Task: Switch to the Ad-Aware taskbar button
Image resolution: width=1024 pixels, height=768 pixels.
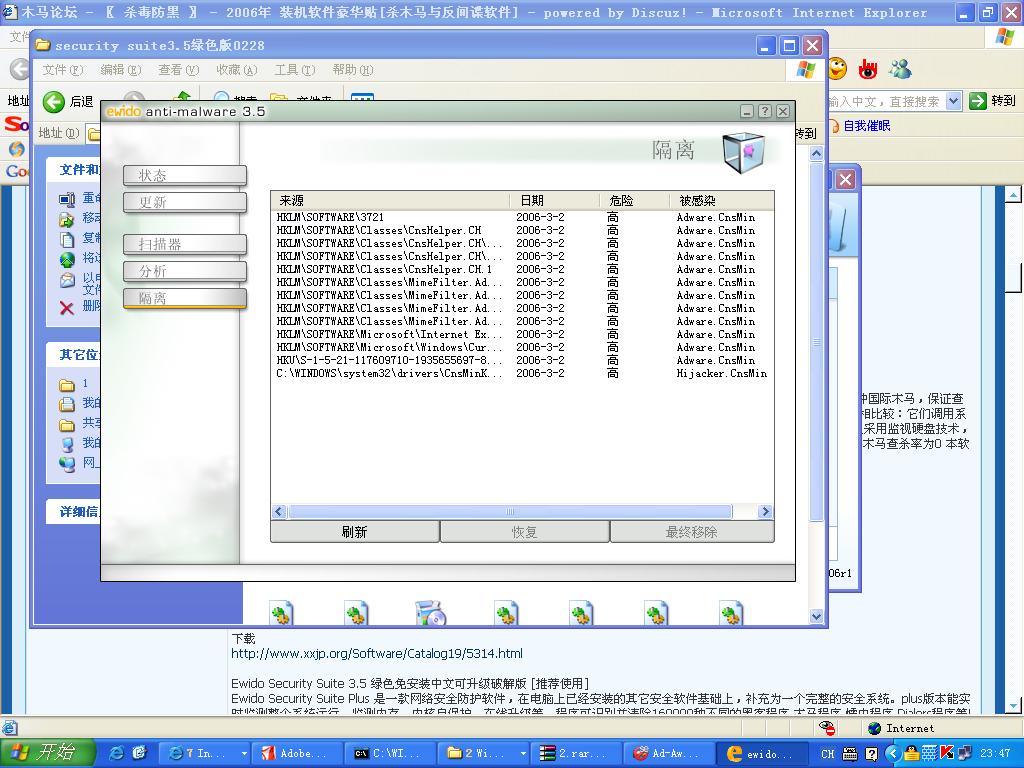Action: (x=669, y=753)
